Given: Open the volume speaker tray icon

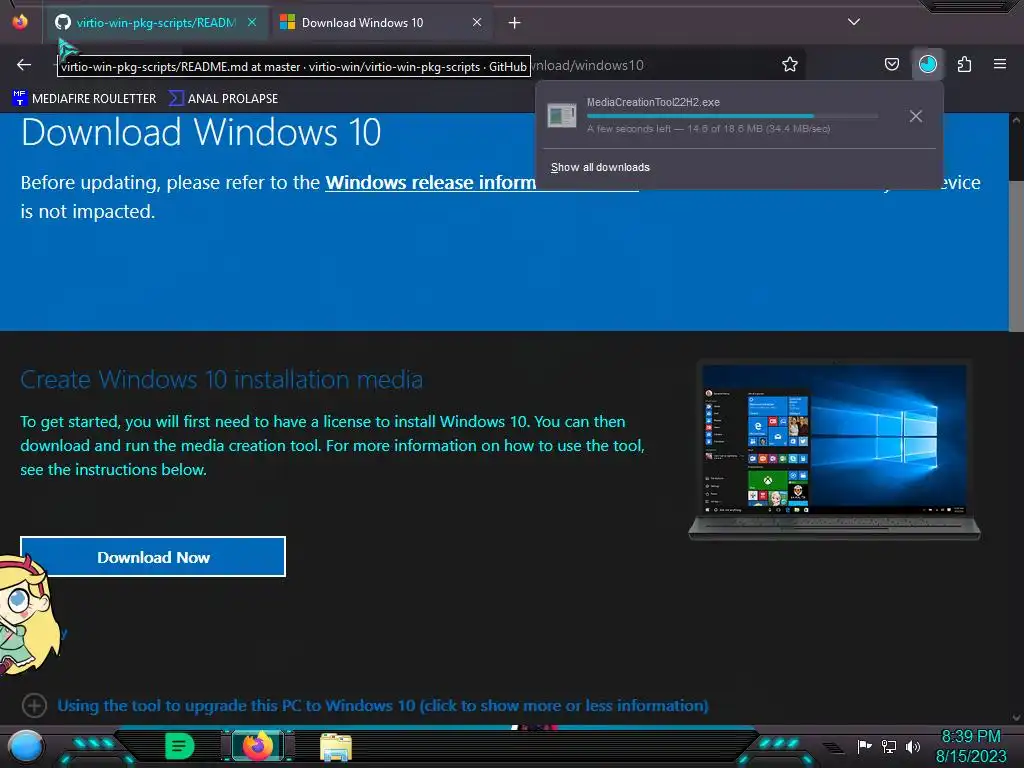Looking at the screenshot, I should 912,746.
